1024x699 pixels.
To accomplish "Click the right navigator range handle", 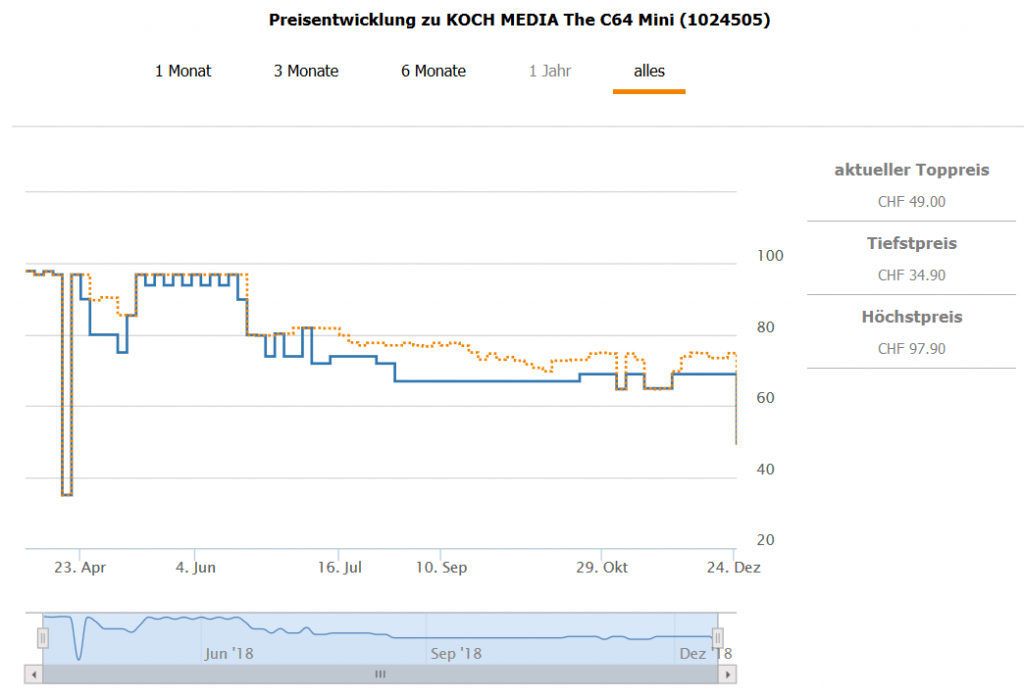I will pos(717,637).
